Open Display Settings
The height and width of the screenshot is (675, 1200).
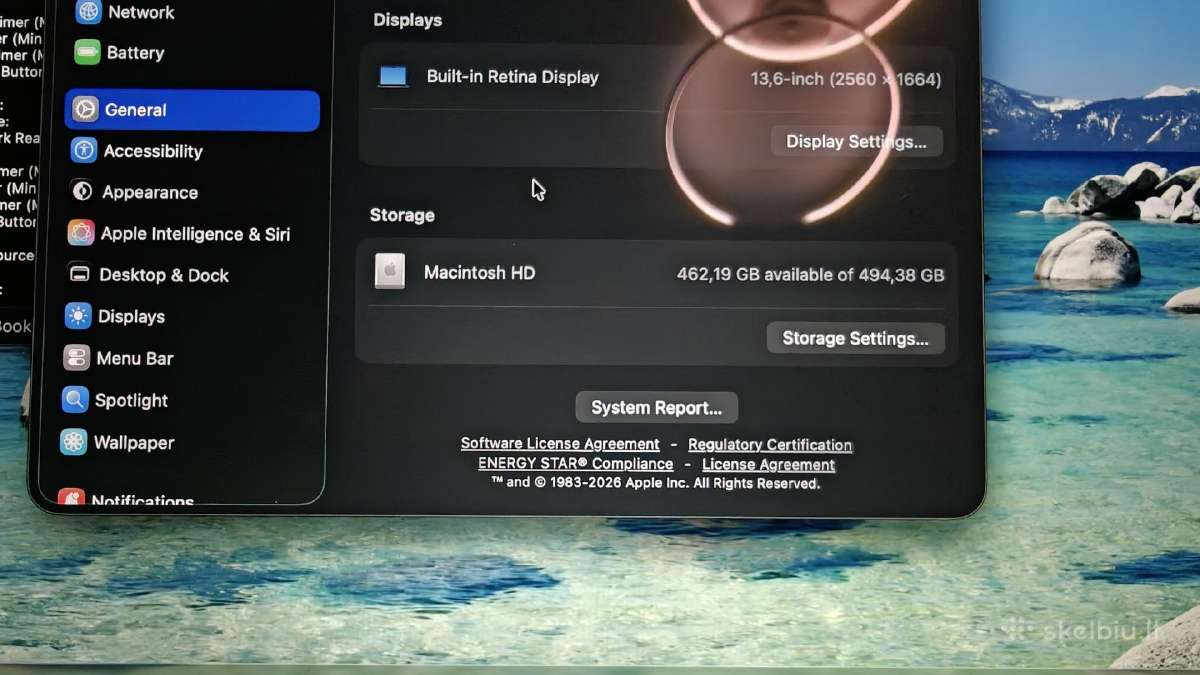click(x=856, y=141)
